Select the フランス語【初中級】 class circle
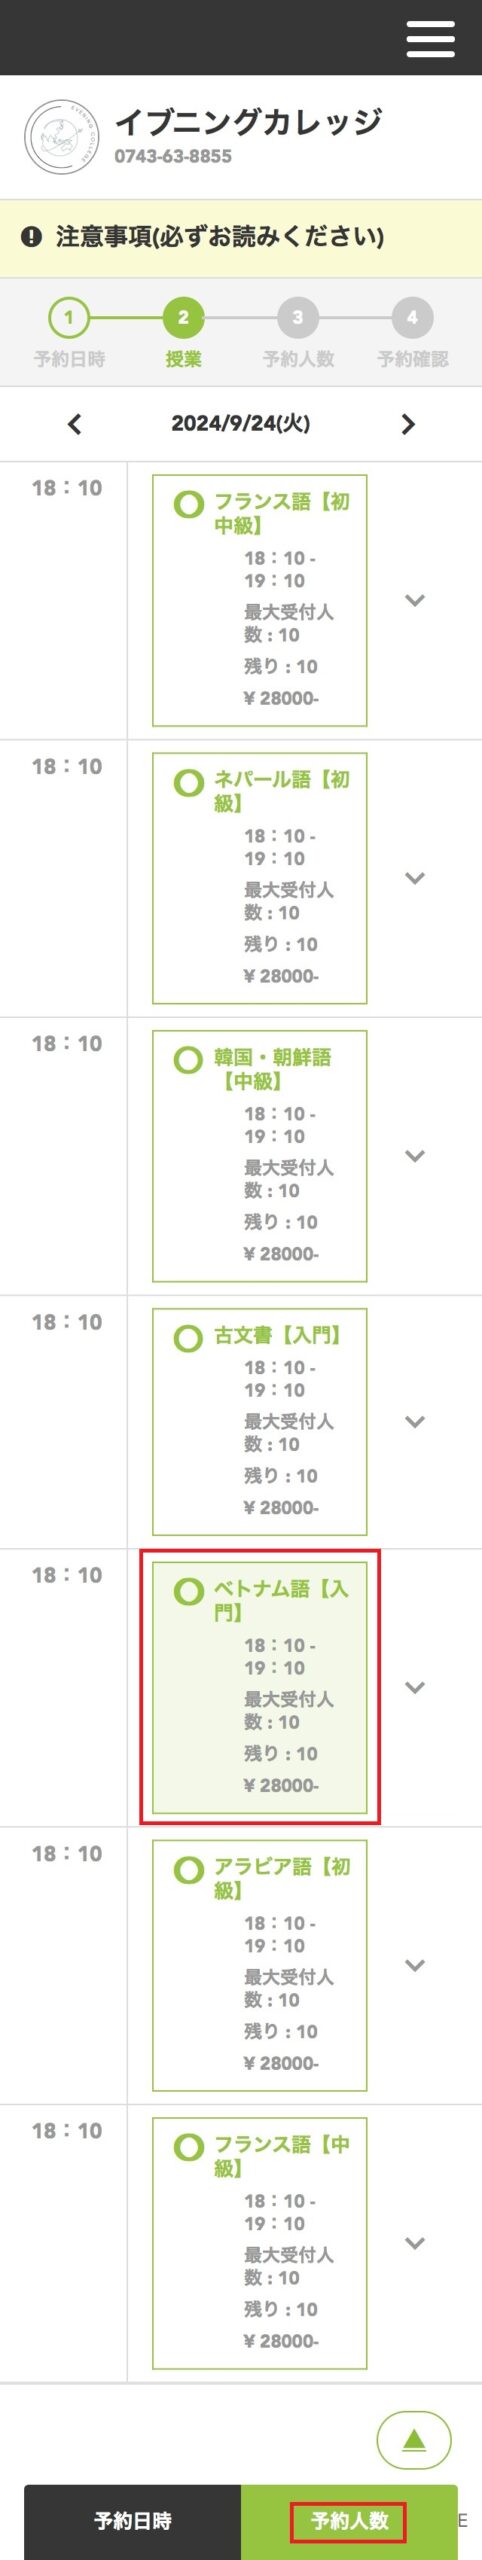The width and height of the screenshot is (482, 2560). pyautogui.click(x=188, y=504)
